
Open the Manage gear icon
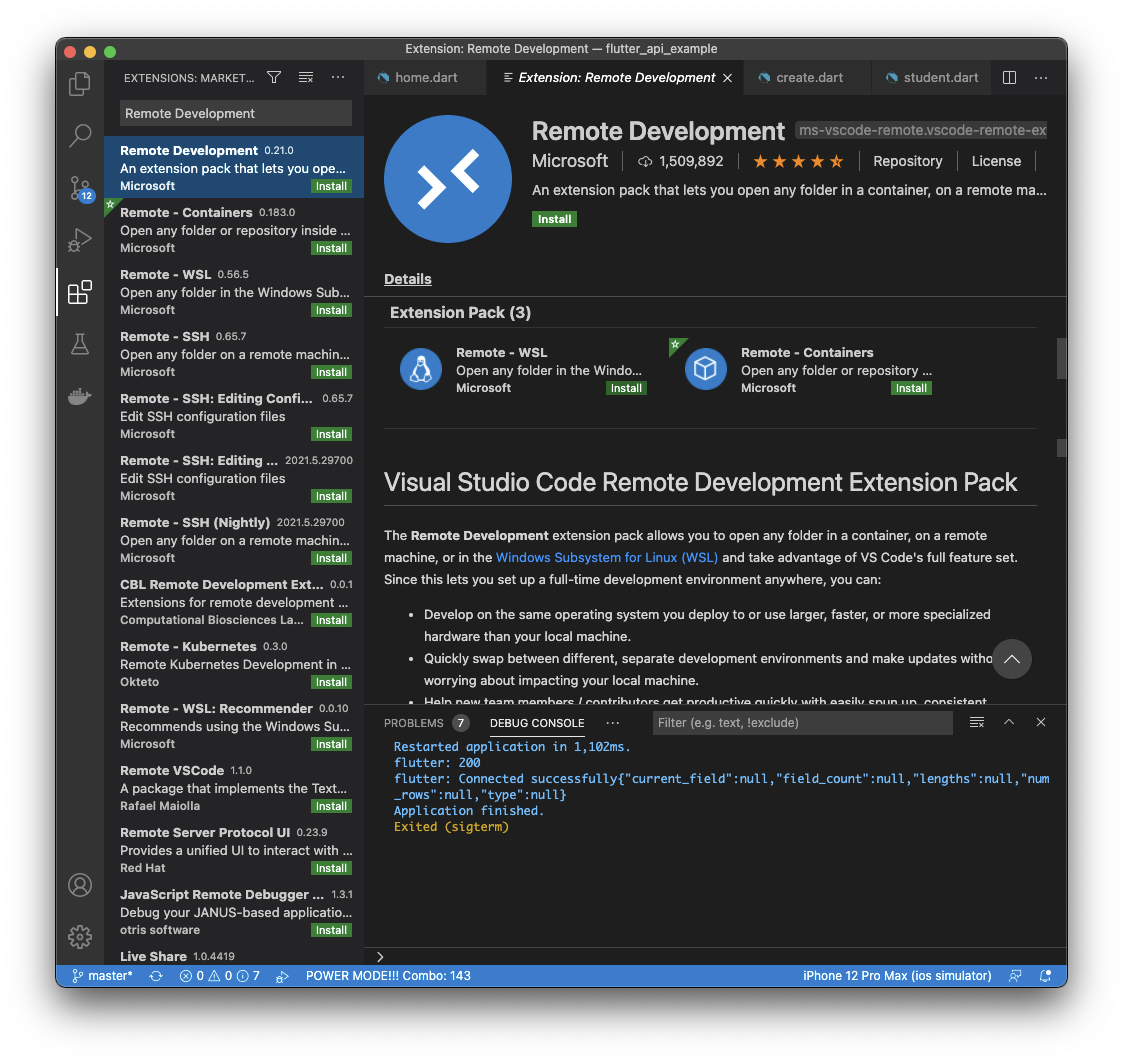tap(79, 936)
